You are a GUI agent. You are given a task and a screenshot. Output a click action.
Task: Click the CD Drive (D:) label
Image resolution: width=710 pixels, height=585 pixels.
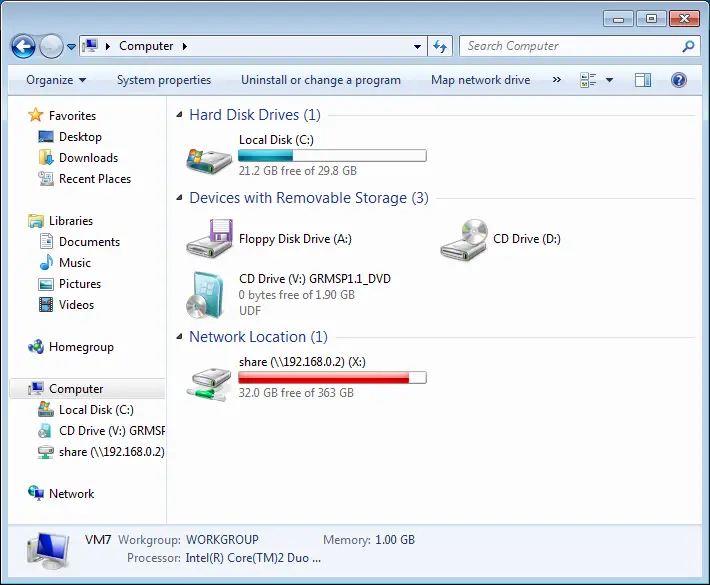coord(527,239)
